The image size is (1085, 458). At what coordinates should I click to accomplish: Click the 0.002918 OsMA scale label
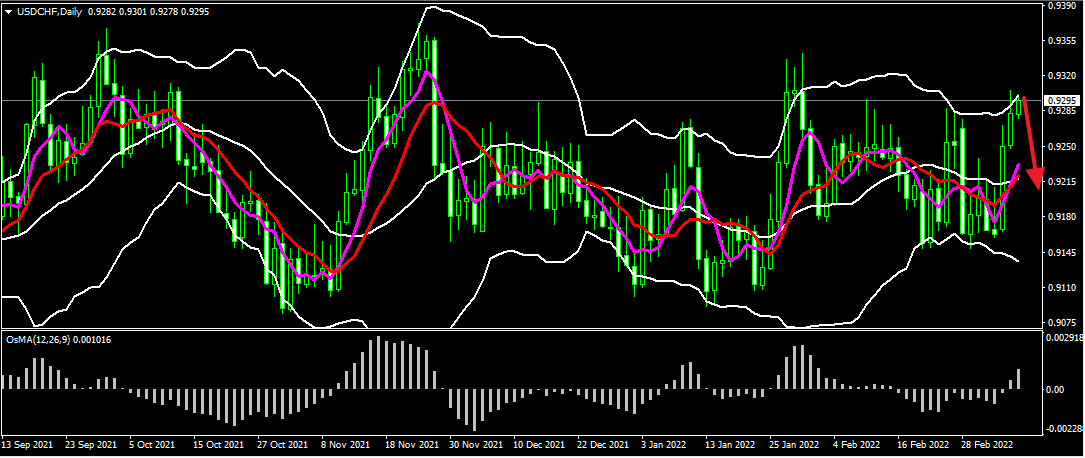click(1063, 341)
